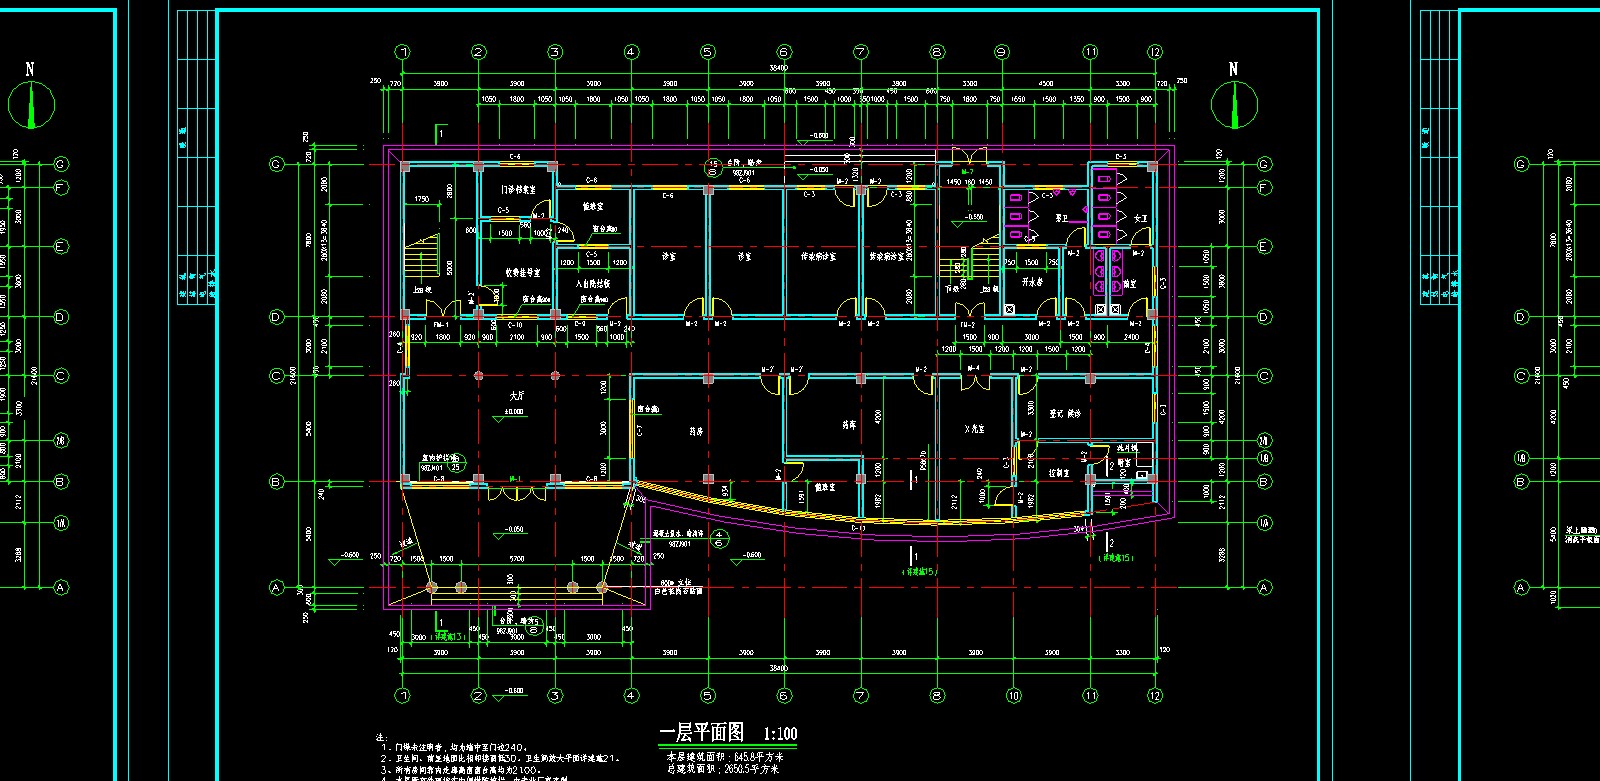Click the 大厅 room label
Viewport: 1600px width, 781px height.
coord(516,396)
